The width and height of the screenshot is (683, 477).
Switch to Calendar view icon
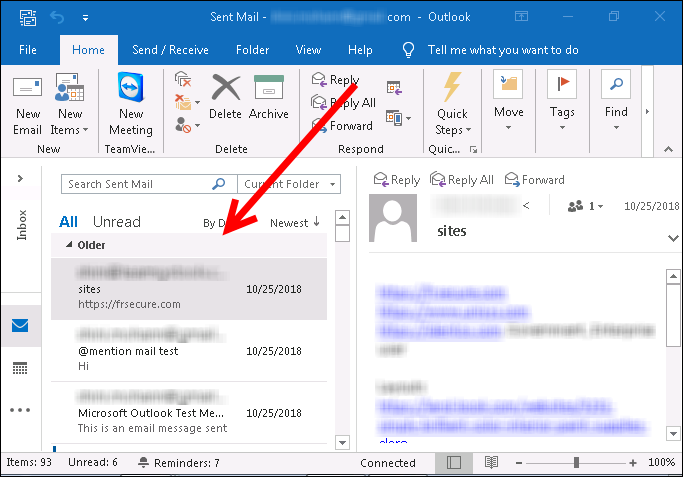(20, 368)
